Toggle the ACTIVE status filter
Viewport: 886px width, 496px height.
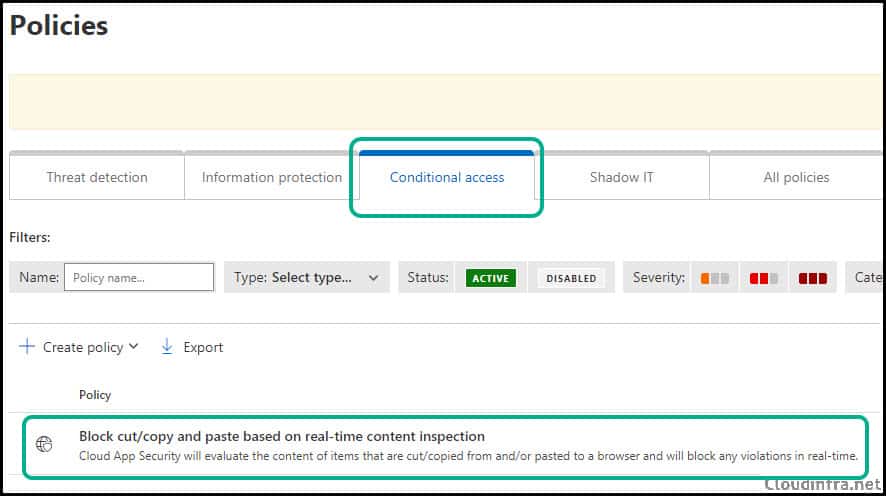(490, 278)
